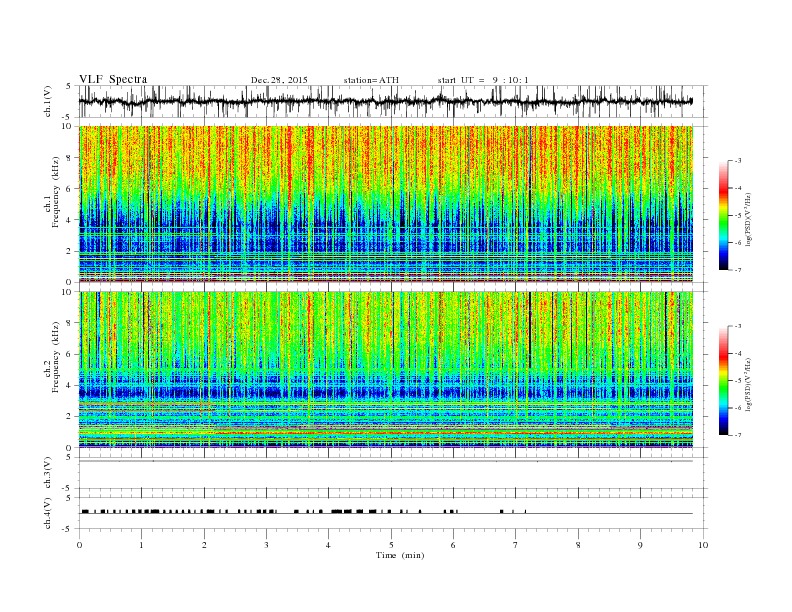Viewport: 792px width, 612px height.
Task: Click the "ch.1(V)" waveform axis label
Action: coord(48,101)
